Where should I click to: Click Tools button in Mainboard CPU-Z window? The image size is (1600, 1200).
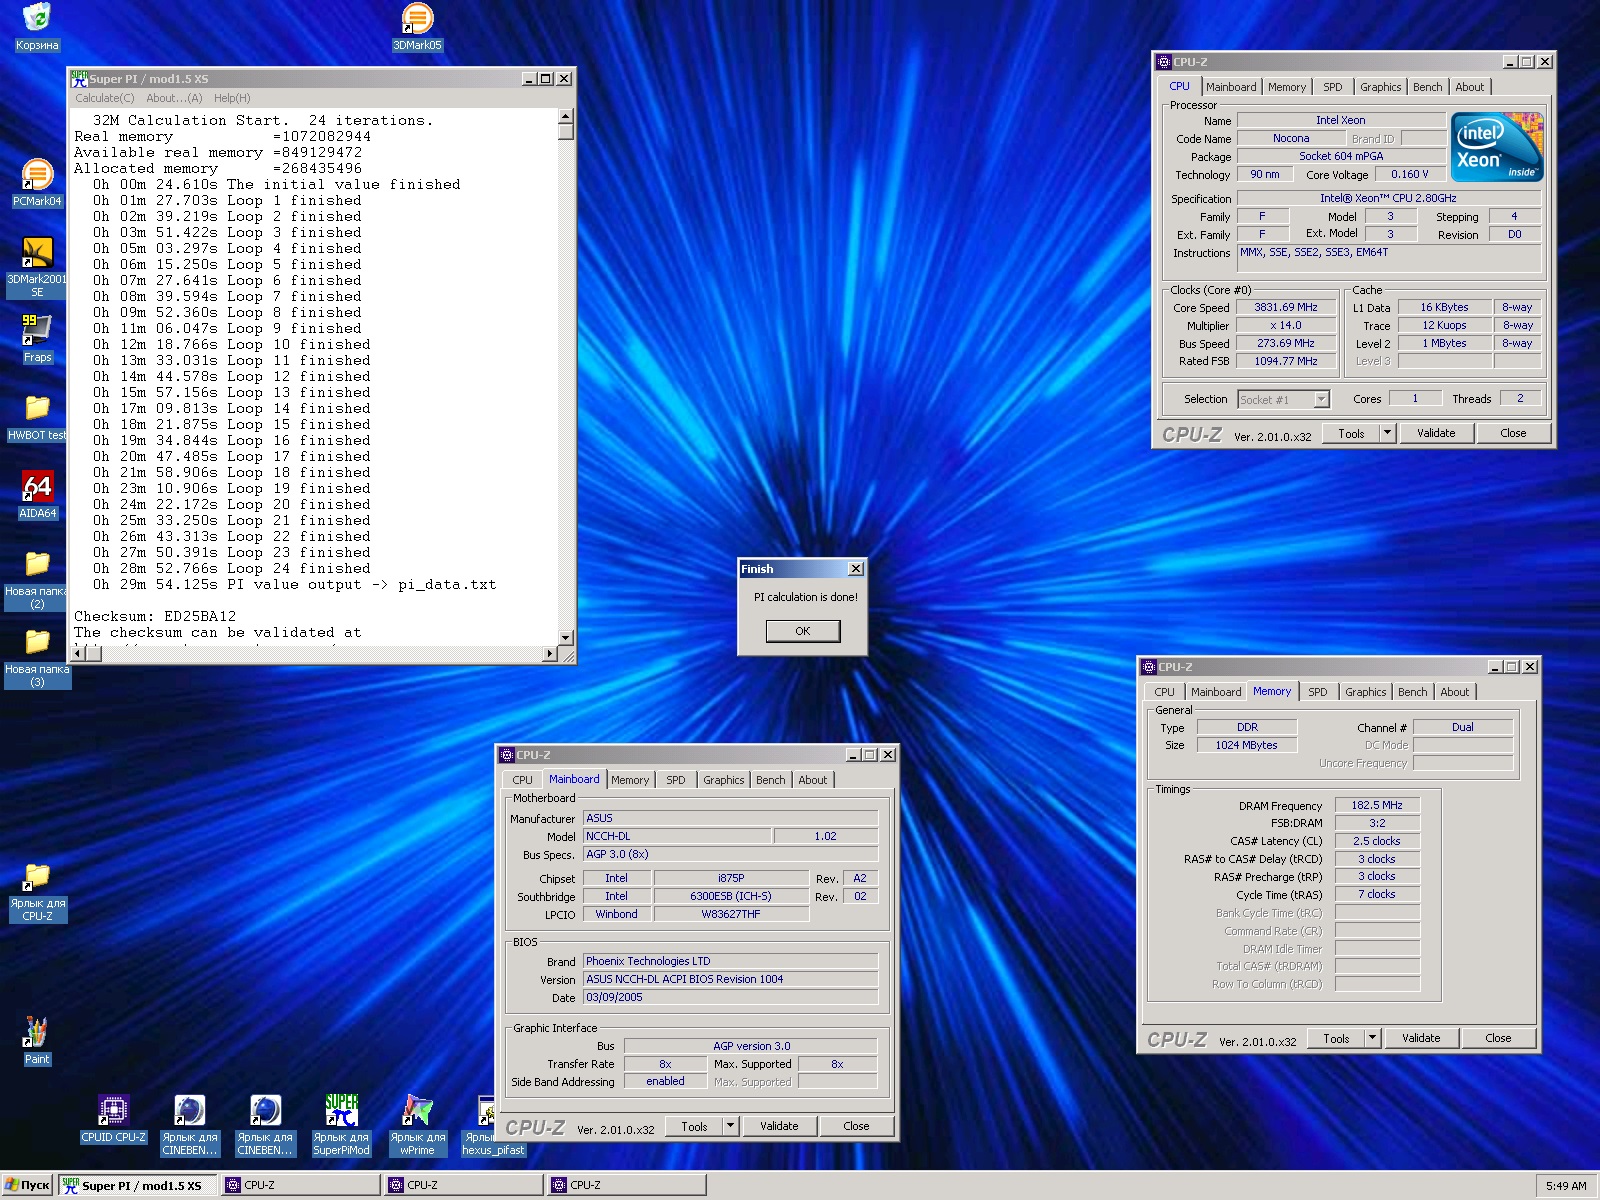tap(694, 1126)
